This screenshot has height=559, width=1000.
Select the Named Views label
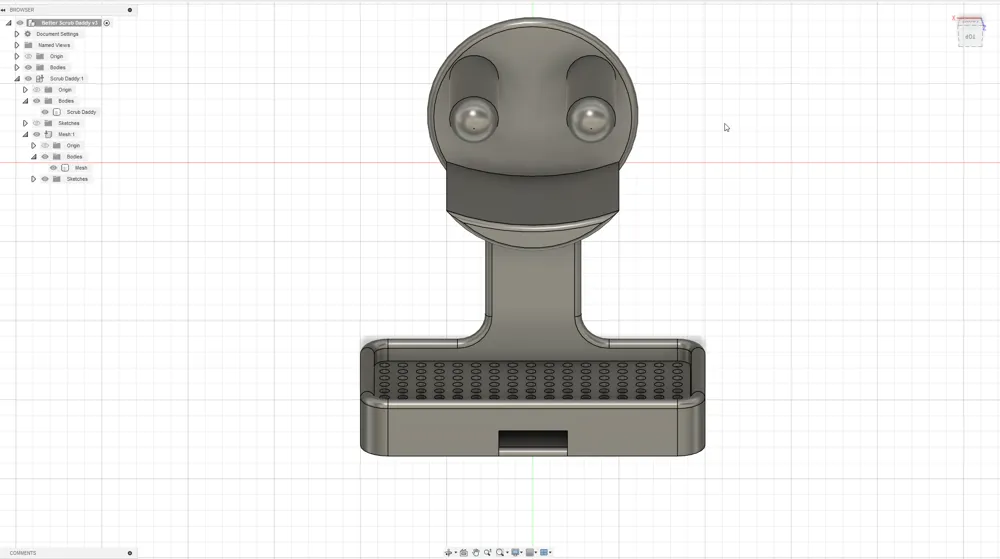coord(54,45)
